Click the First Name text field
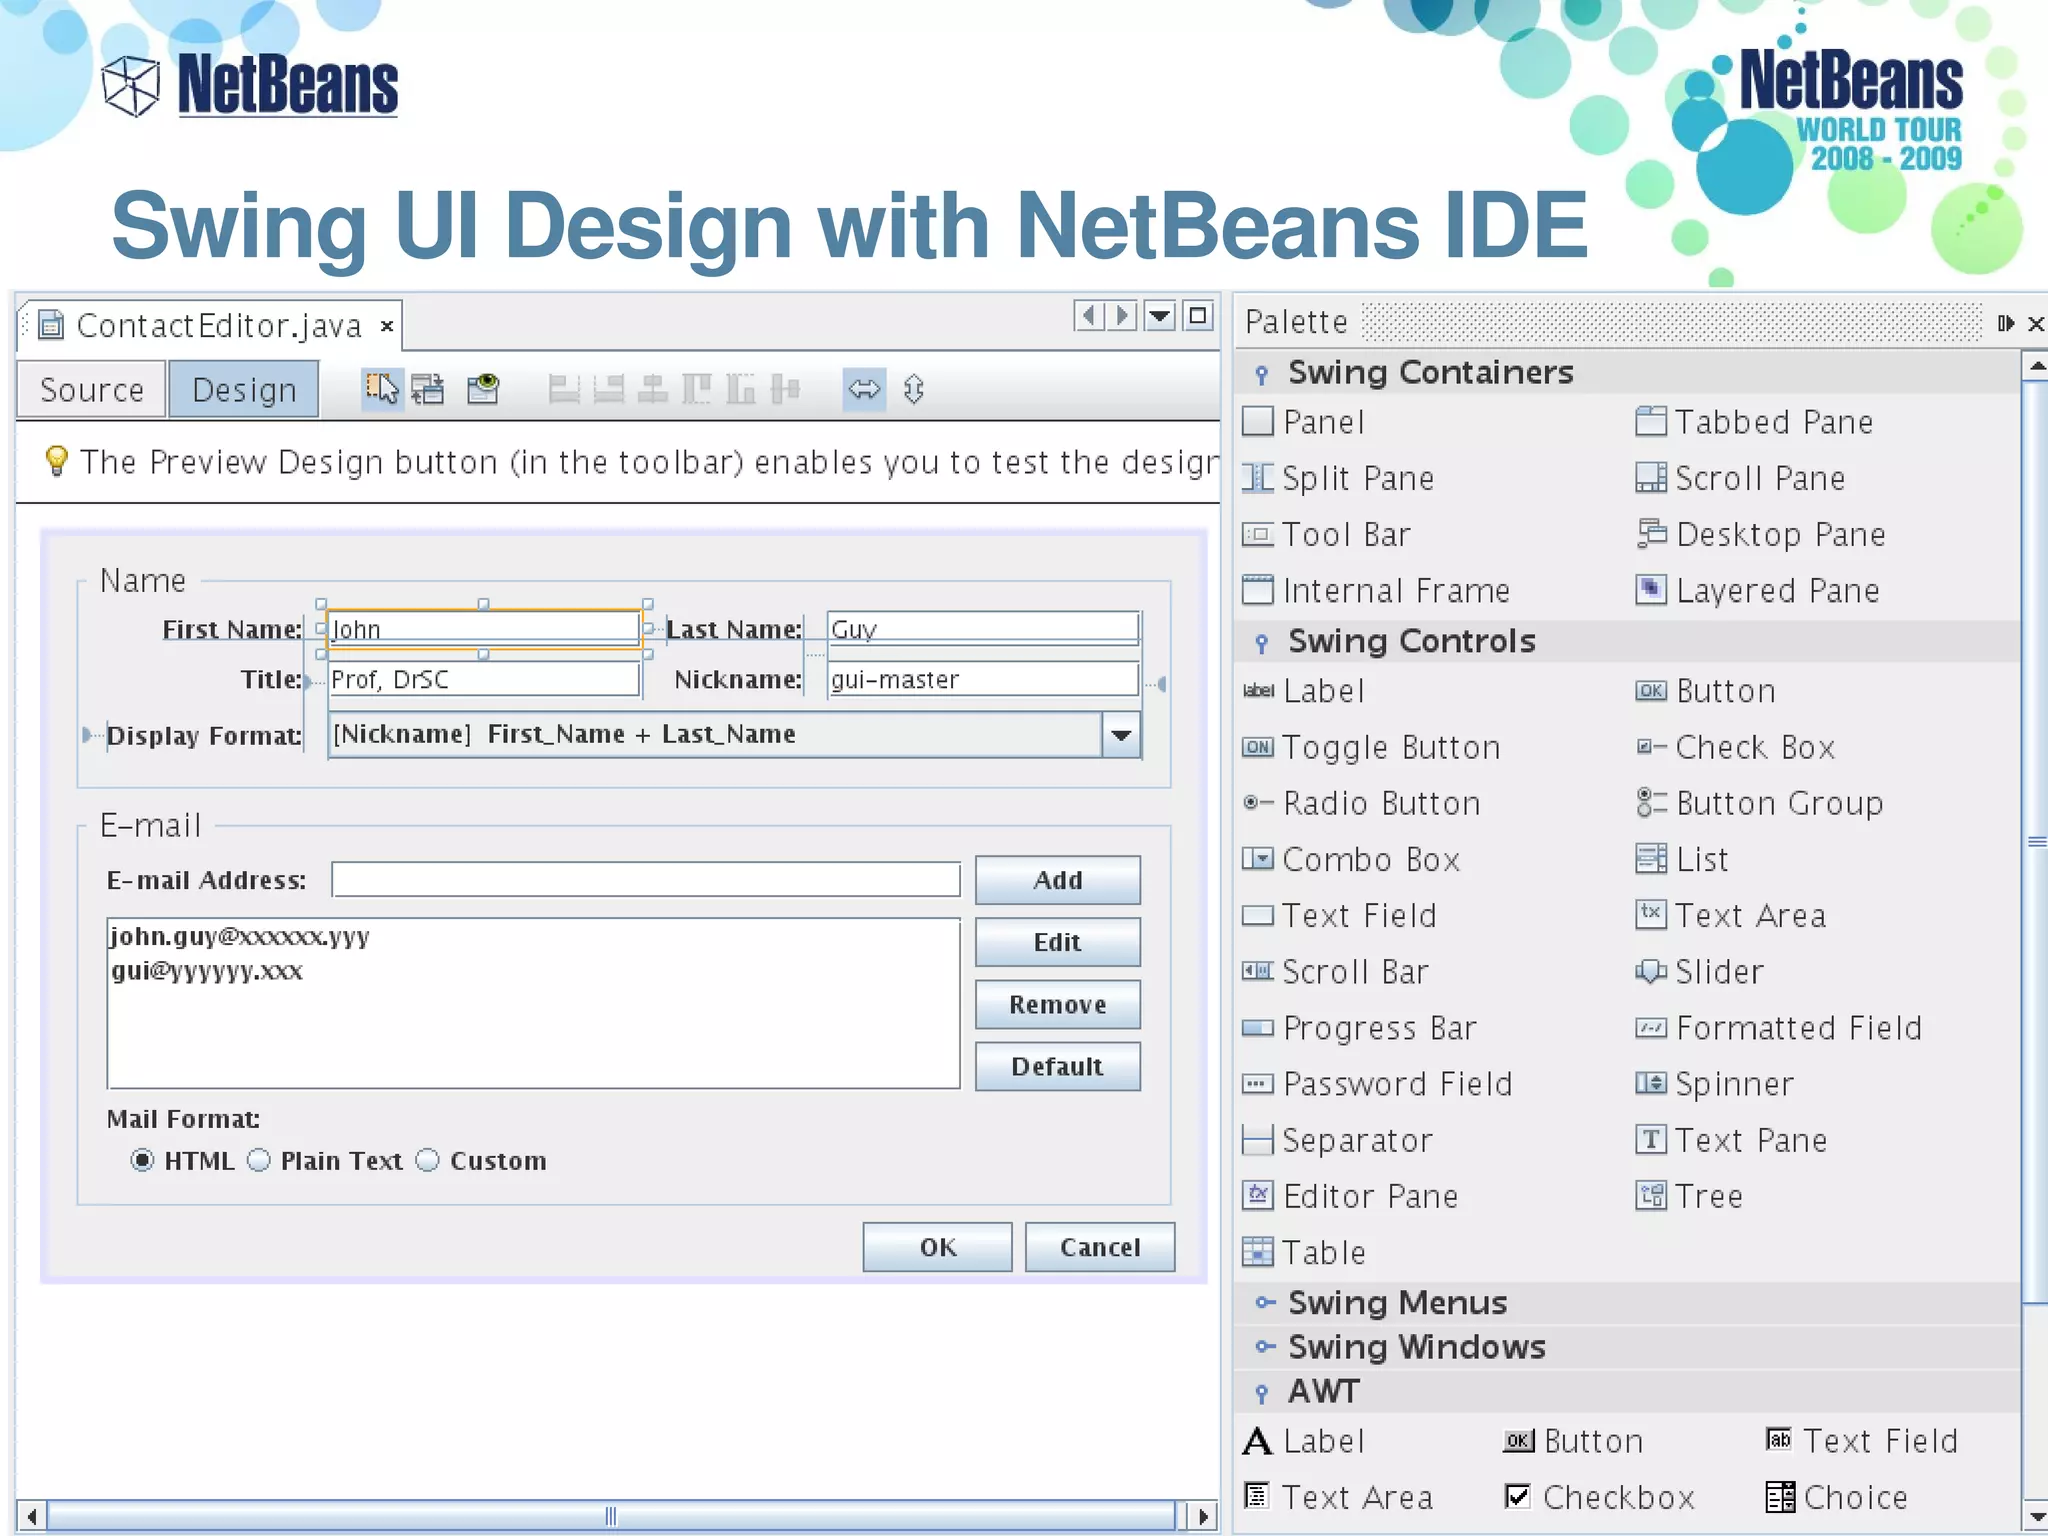 tap(484, 629)
